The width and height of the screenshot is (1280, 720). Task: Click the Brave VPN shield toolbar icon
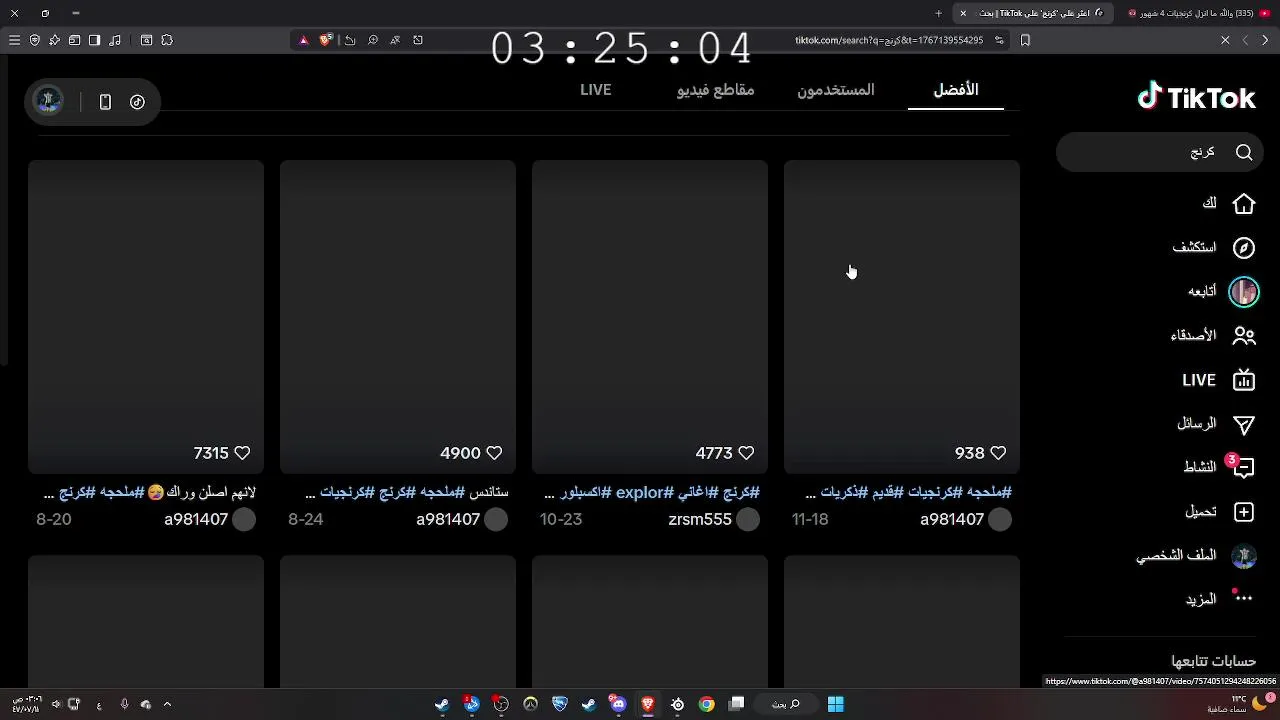click(35, 40)
